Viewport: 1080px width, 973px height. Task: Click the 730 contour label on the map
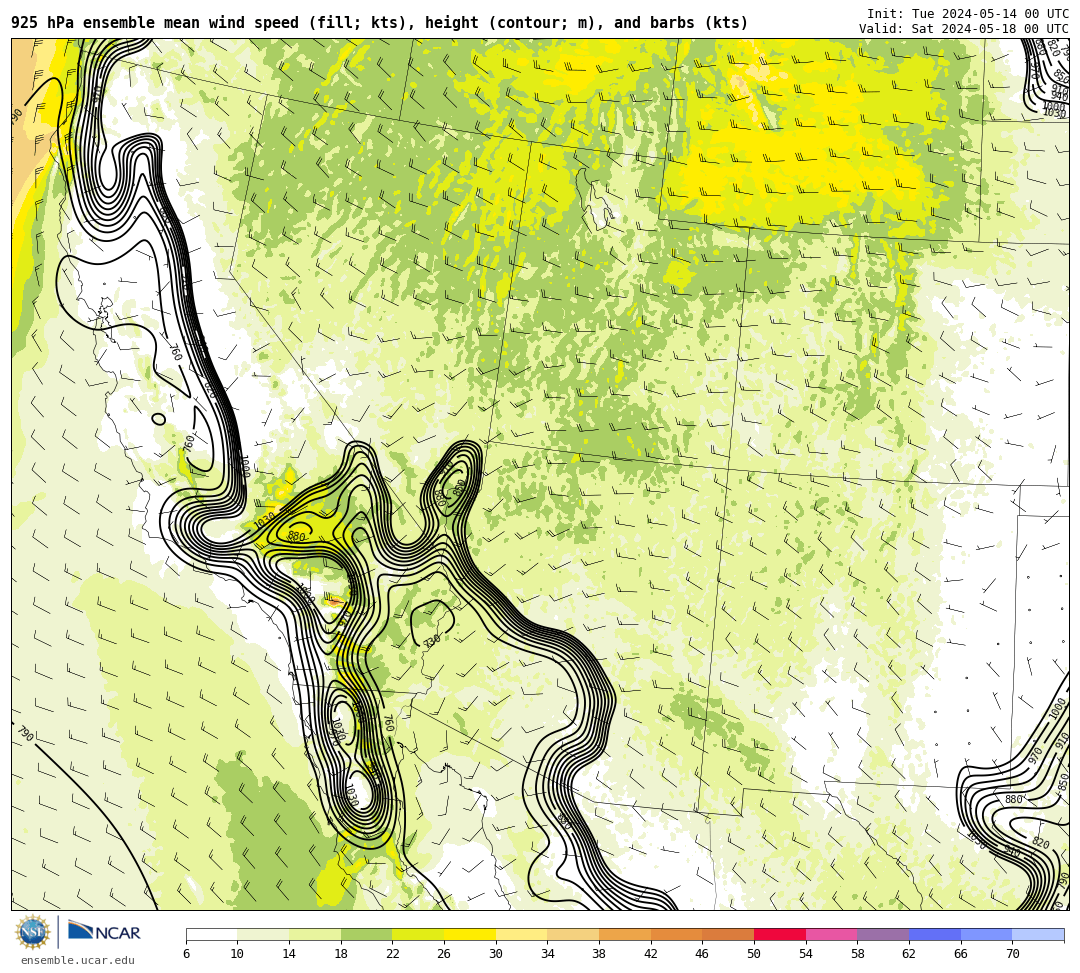coord(432,641)
